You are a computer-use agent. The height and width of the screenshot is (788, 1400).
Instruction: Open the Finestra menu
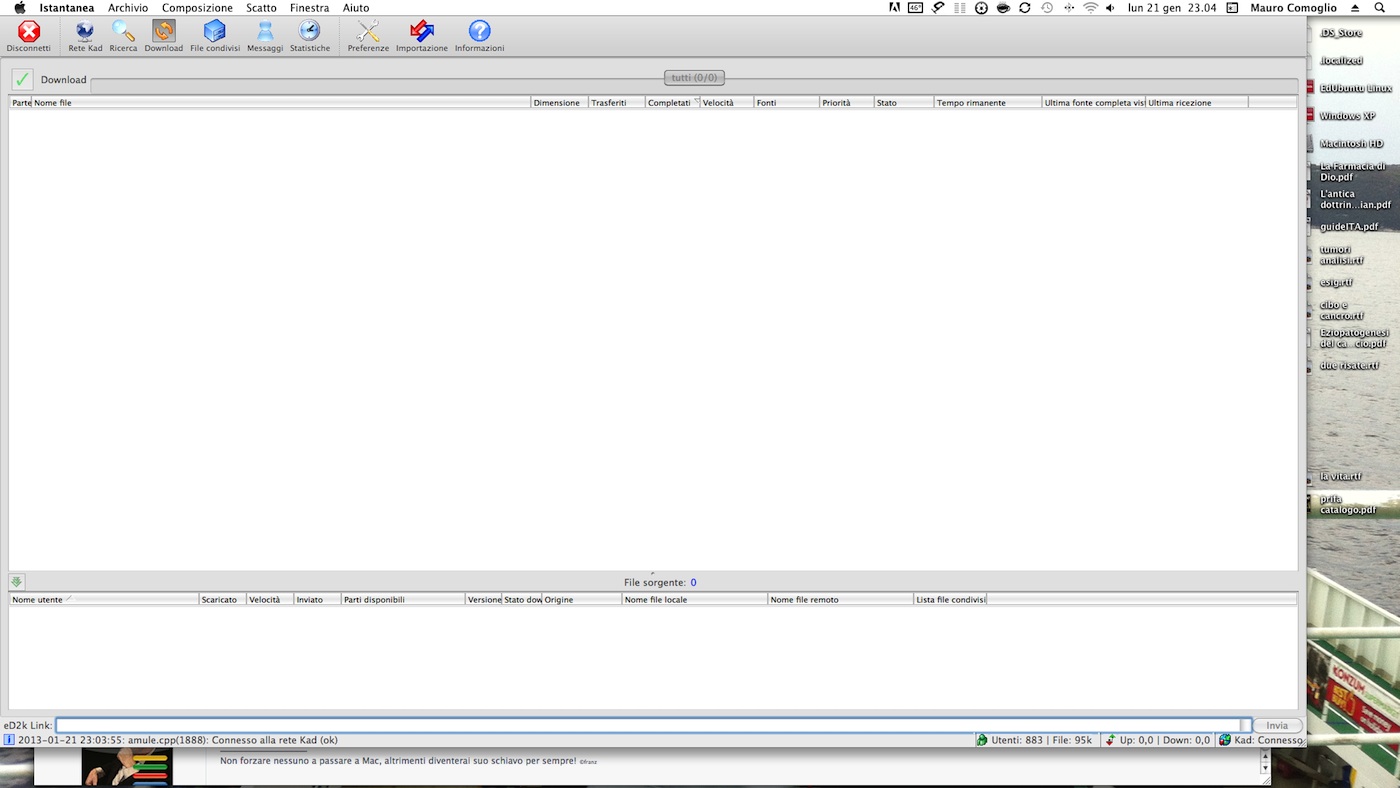pos(309,8)
